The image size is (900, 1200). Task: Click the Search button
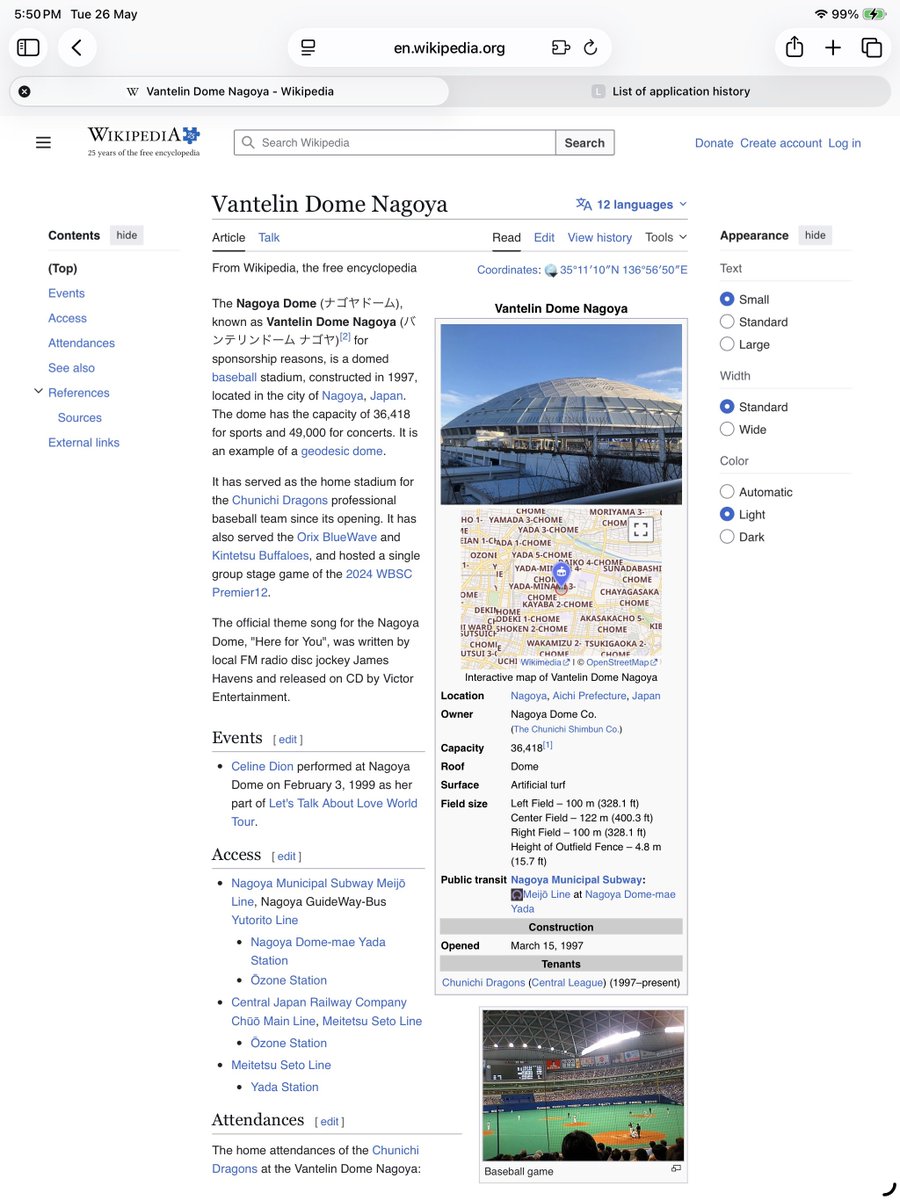point(585,143)
